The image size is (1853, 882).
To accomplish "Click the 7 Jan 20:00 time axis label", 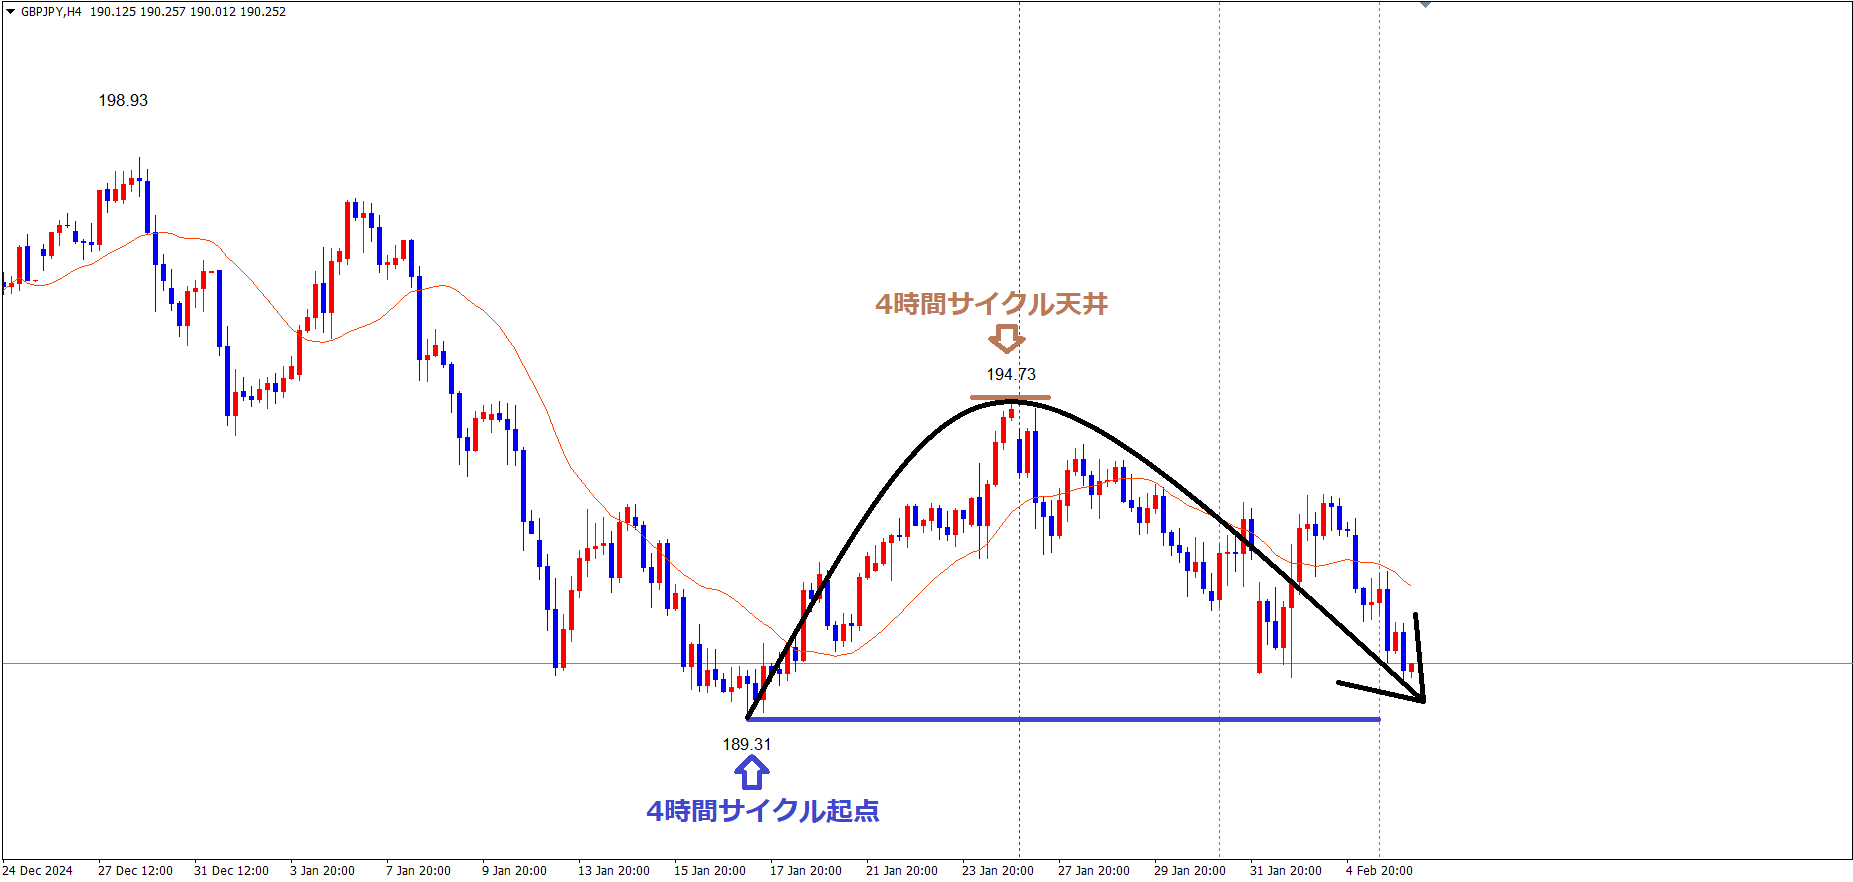I will [418, 871].
